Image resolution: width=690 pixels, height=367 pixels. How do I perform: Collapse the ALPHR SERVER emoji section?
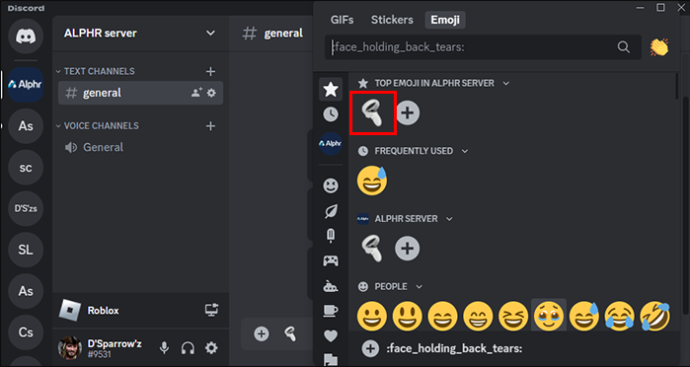click(x=449, y=219)
